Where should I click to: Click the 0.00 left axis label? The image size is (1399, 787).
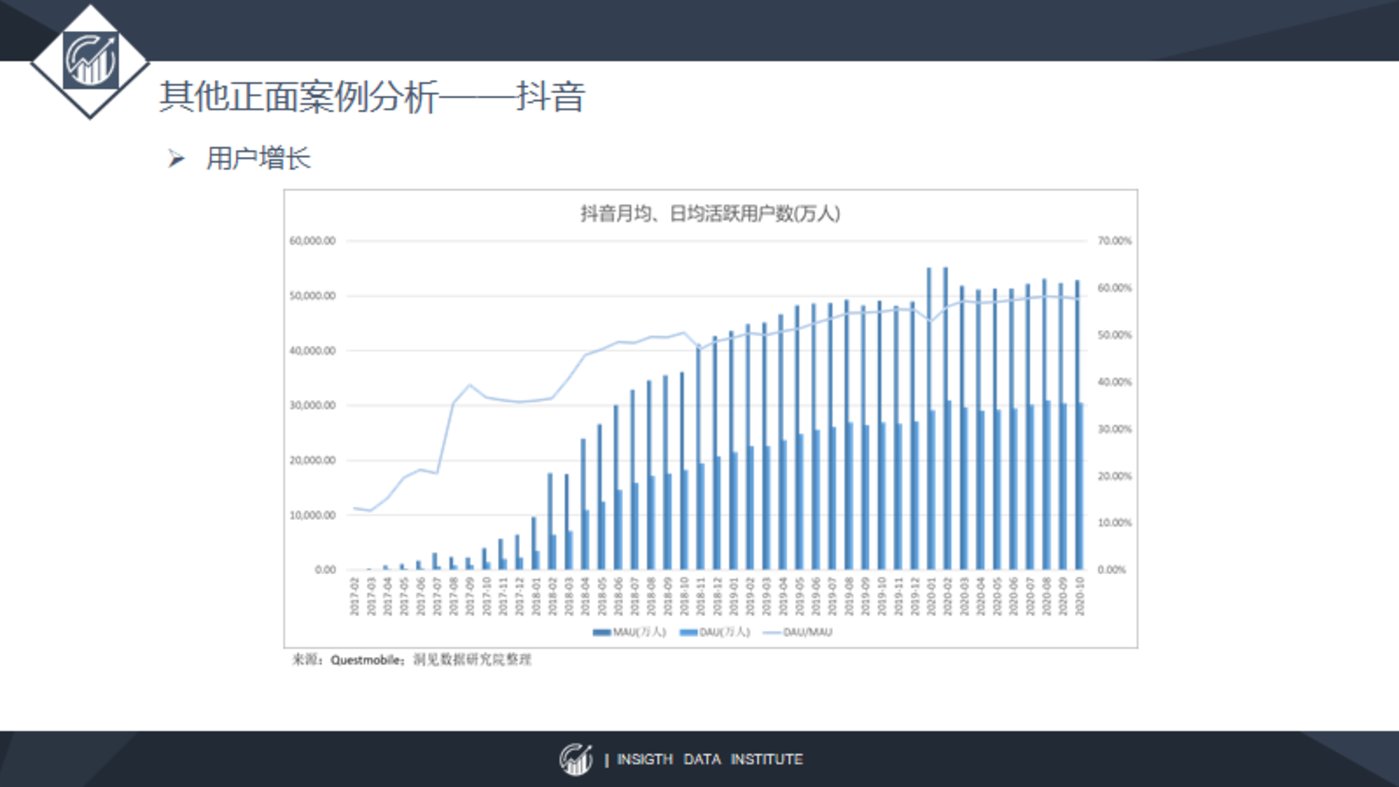pos(327,569)
